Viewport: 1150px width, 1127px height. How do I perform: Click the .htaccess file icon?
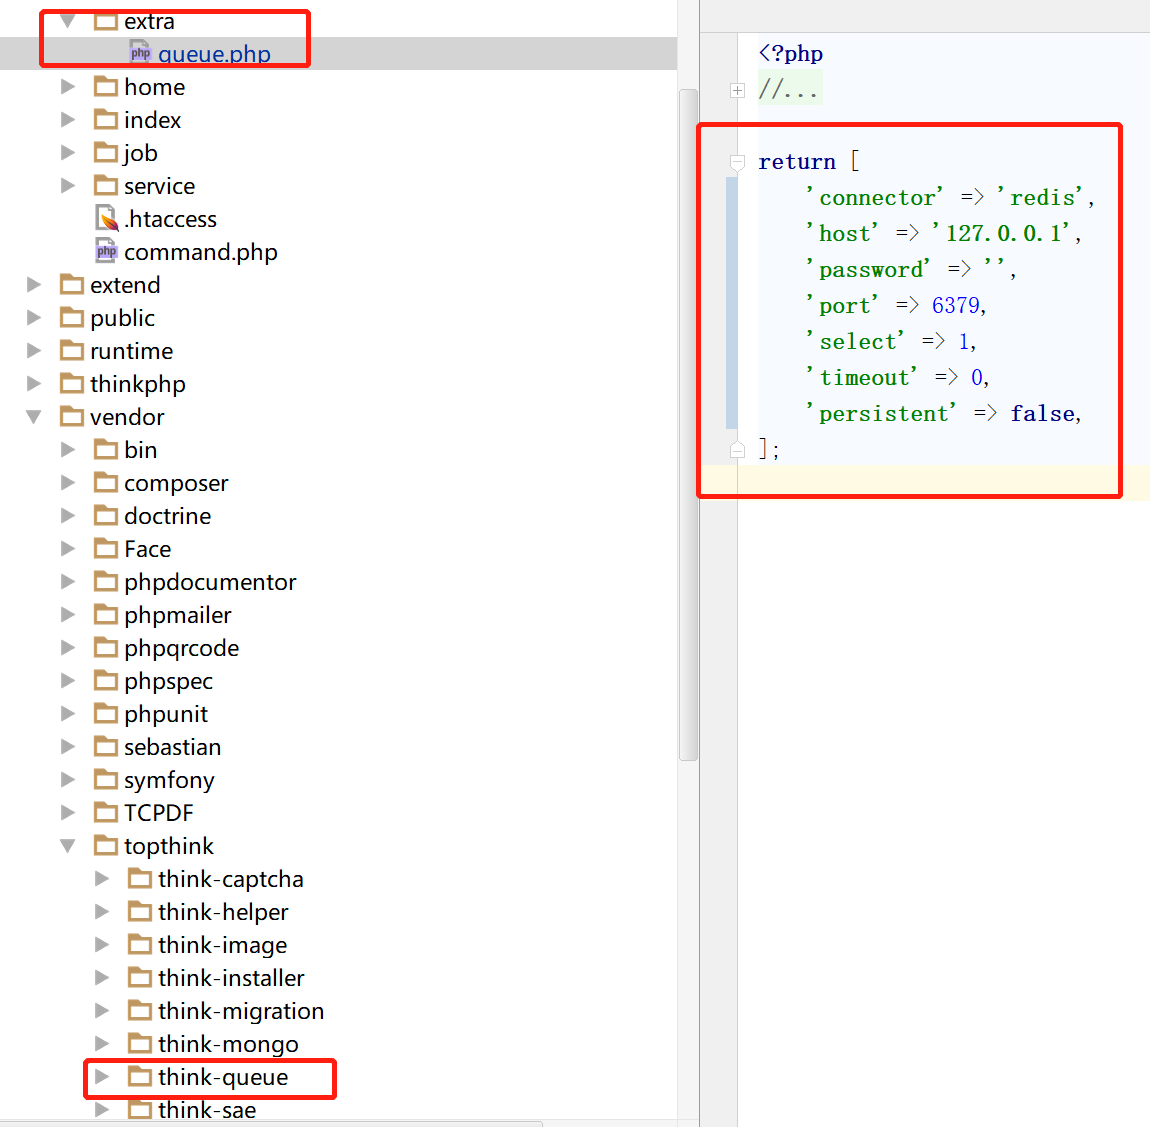[x=106, y=219]
